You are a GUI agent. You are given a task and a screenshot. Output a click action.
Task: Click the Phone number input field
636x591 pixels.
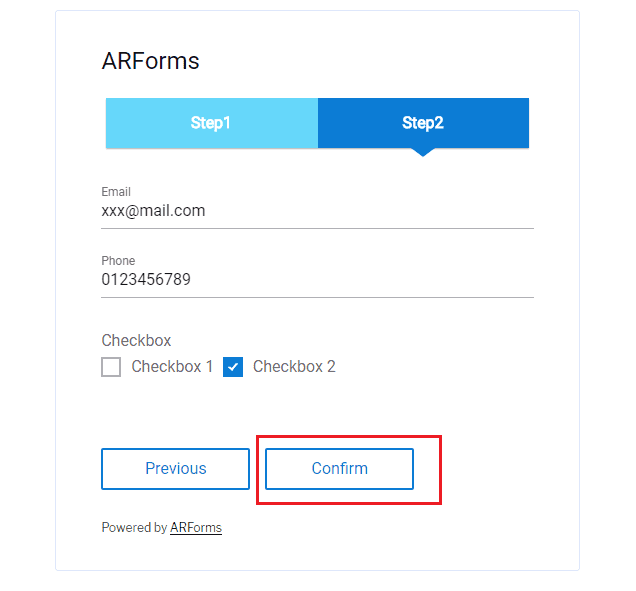click(317, 280)
